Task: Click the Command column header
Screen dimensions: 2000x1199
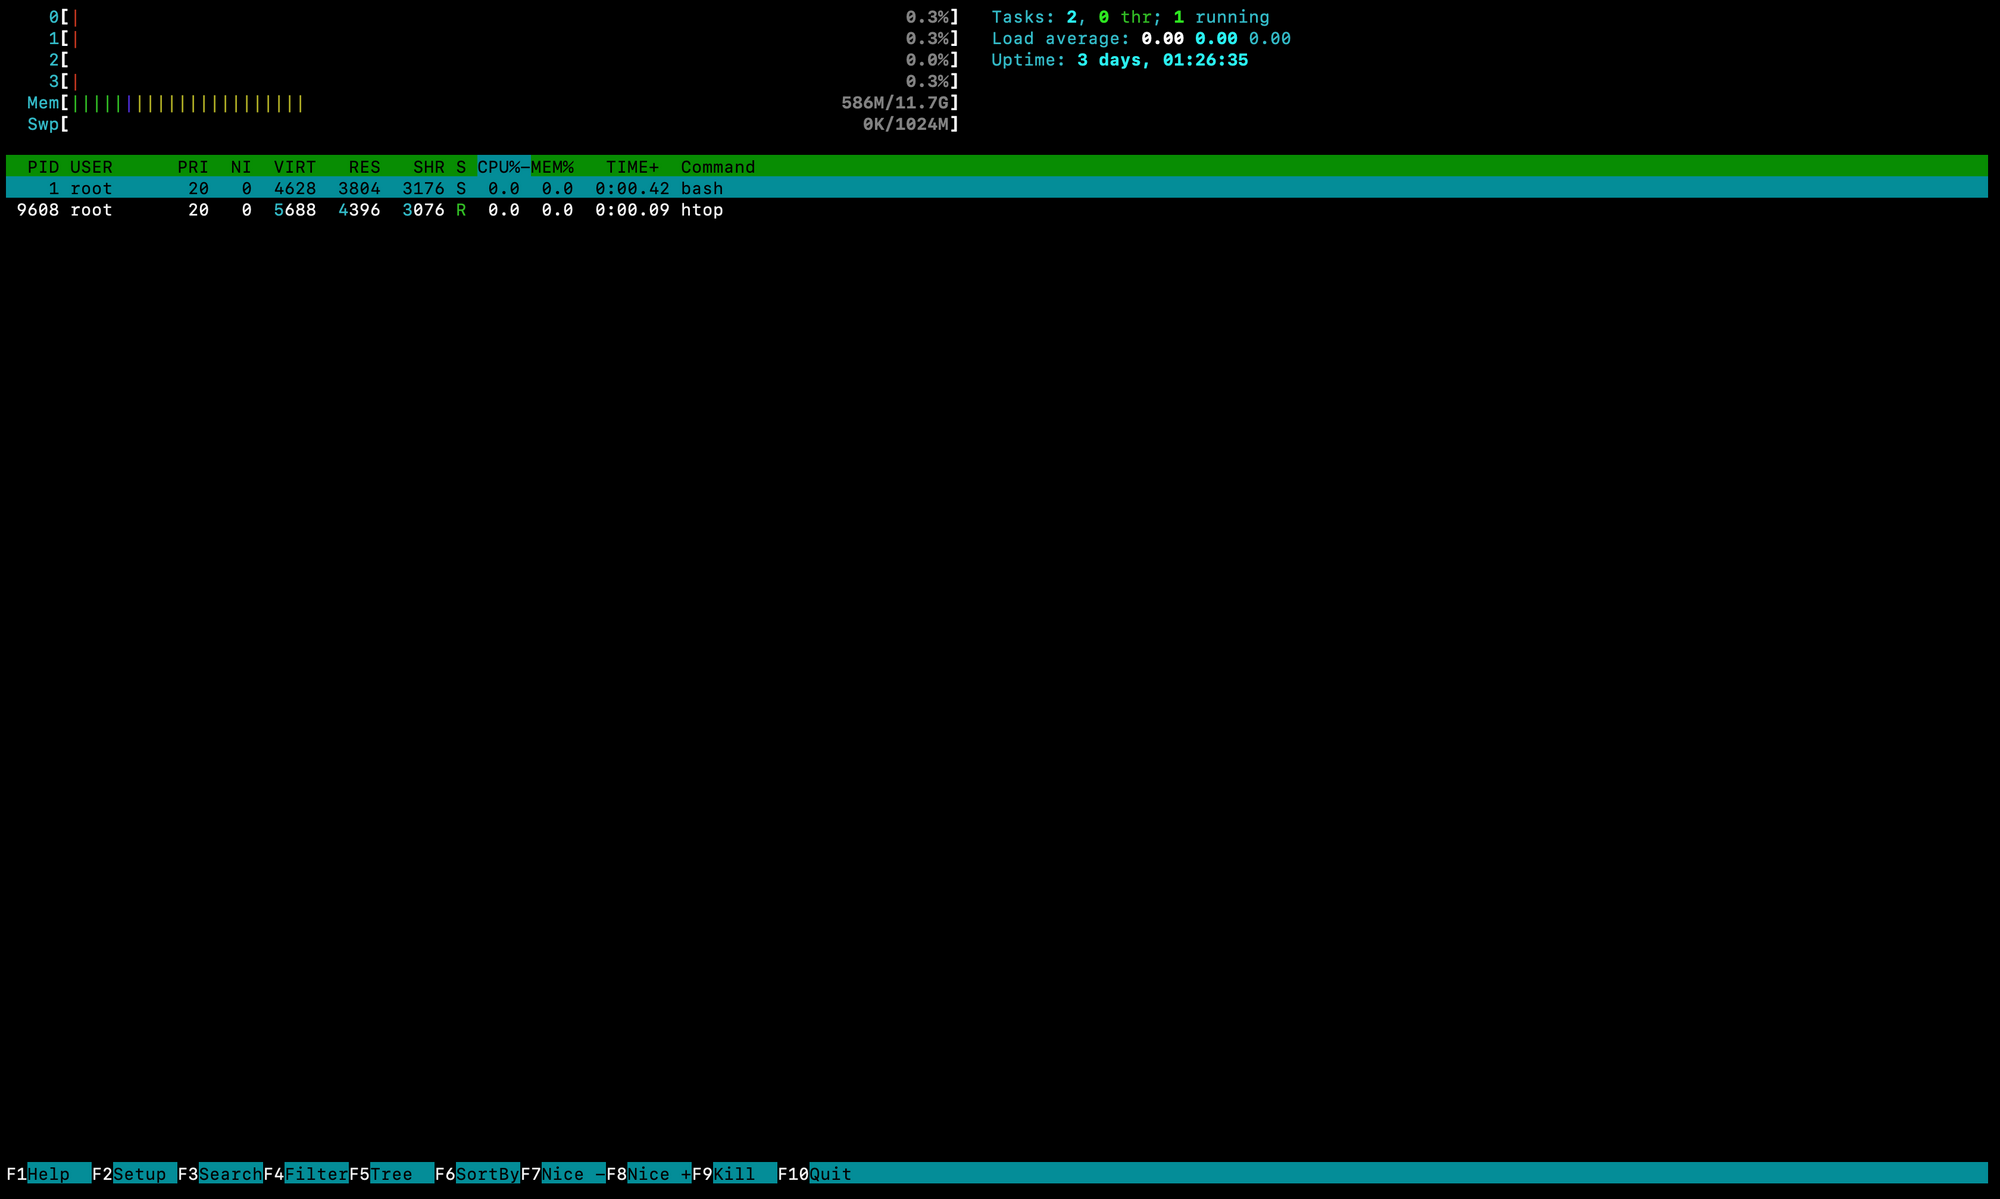Action: coord(718,167)
